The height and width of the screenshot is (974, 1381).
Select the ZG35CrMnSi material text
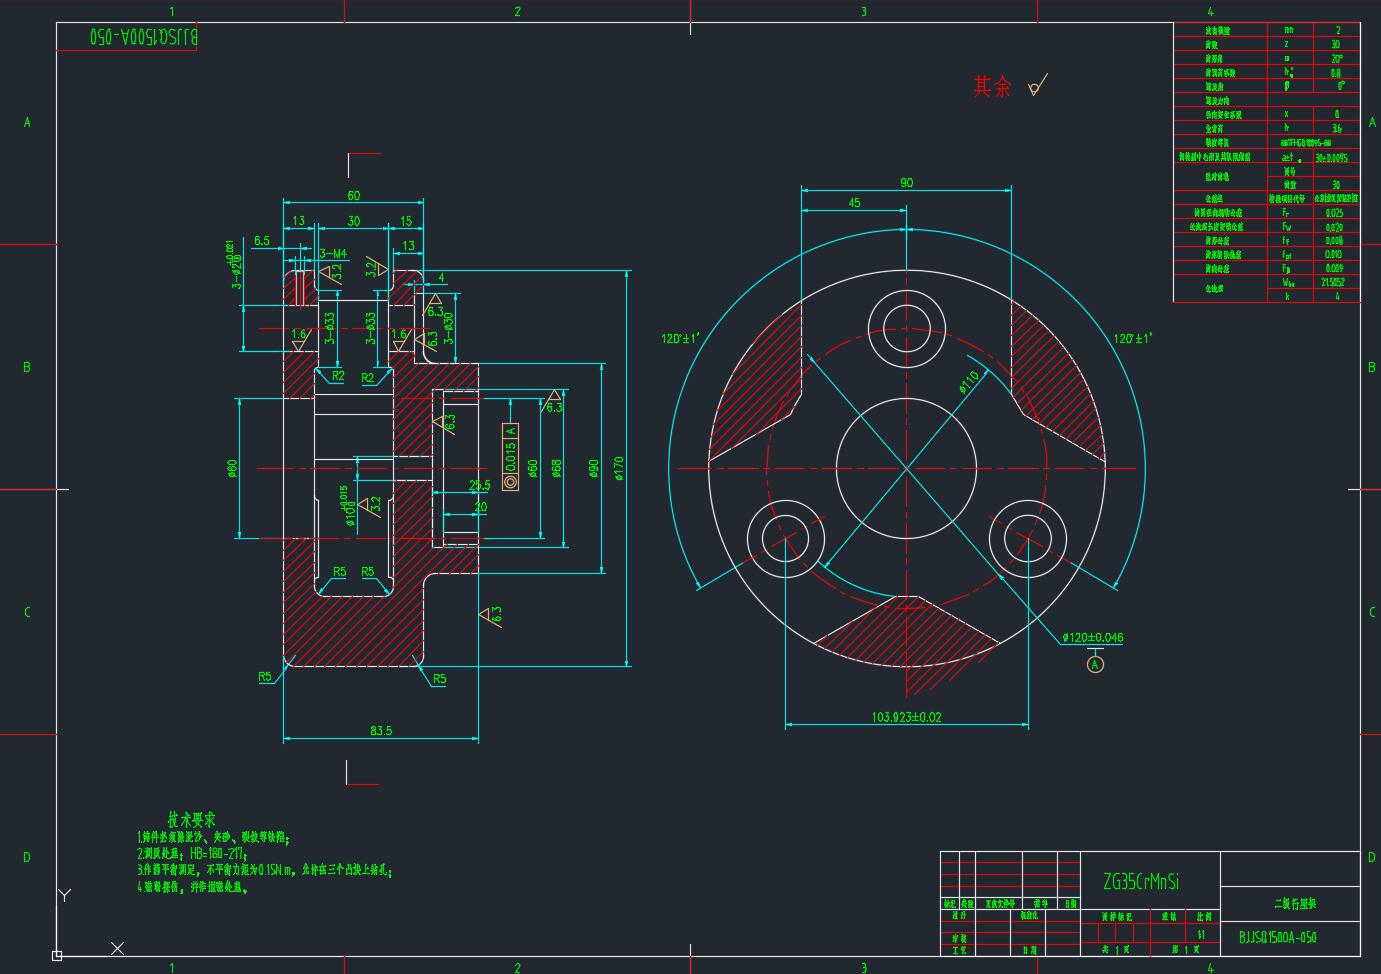tap(1141, 881)
